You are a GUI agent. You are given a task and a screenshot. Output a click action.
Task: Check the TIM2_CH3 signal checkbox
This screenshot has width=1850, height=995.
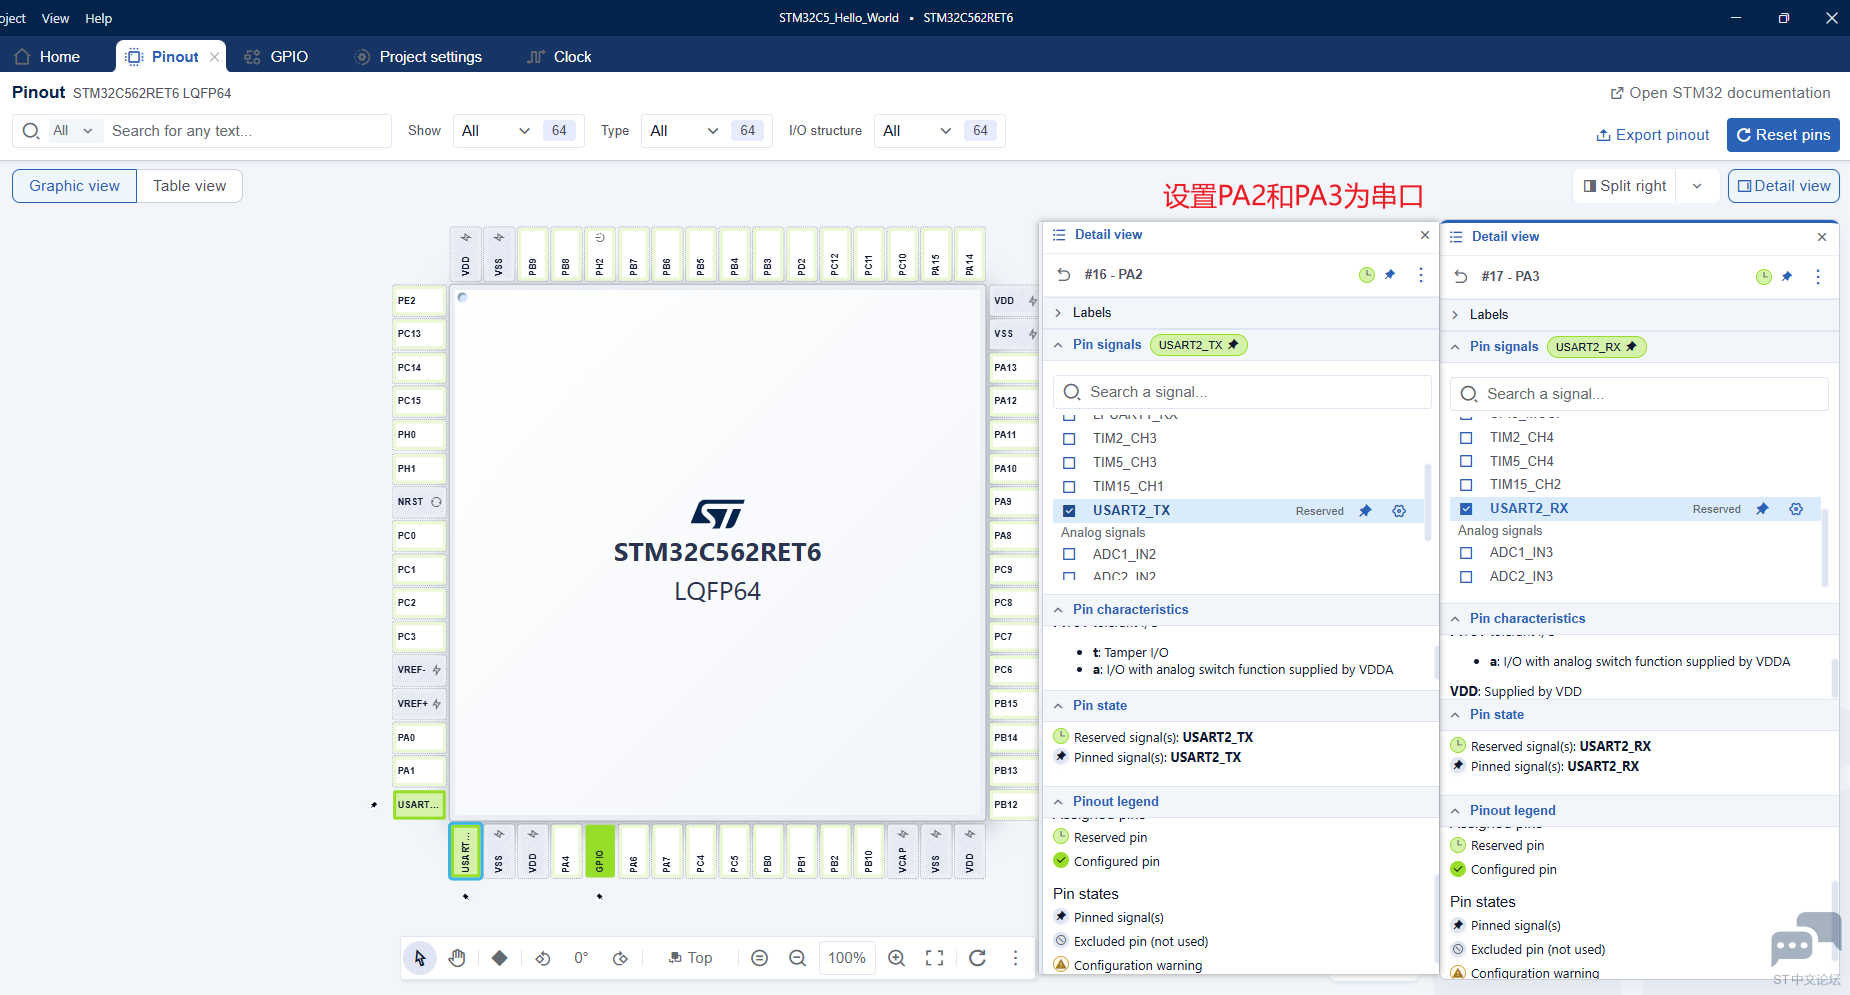1069,438
